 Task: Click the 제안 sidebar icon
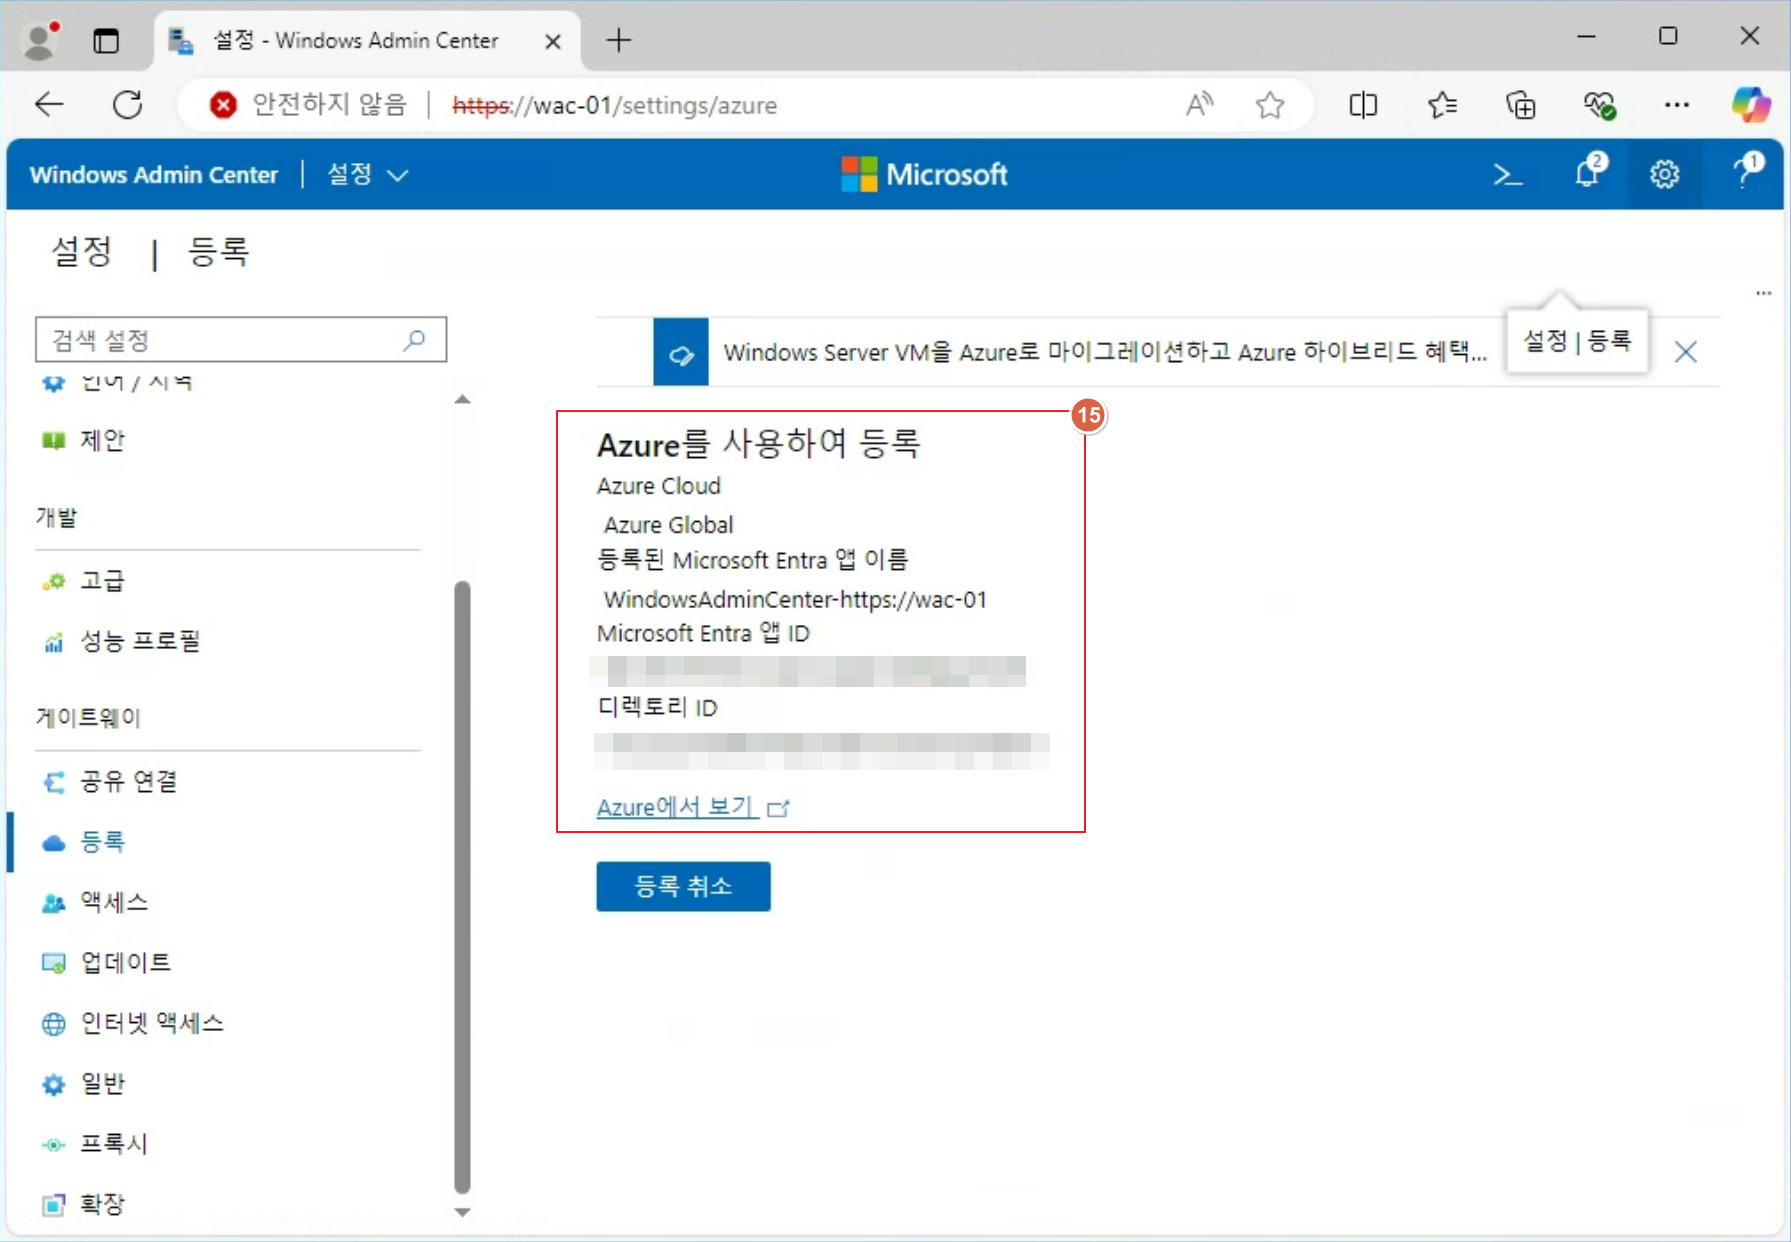(53, 441)
